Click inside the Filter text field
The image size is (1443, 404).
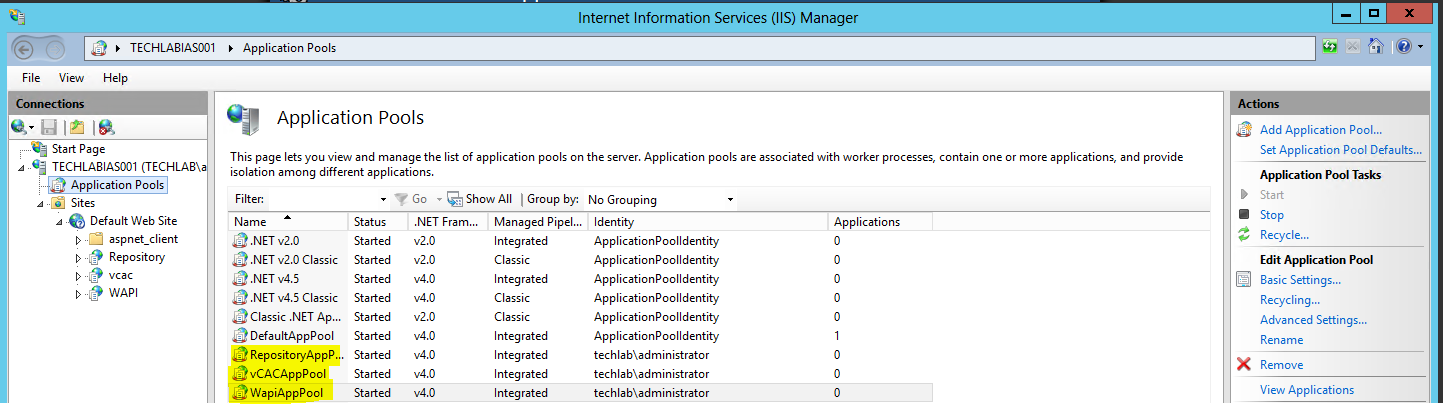[323, 199]
